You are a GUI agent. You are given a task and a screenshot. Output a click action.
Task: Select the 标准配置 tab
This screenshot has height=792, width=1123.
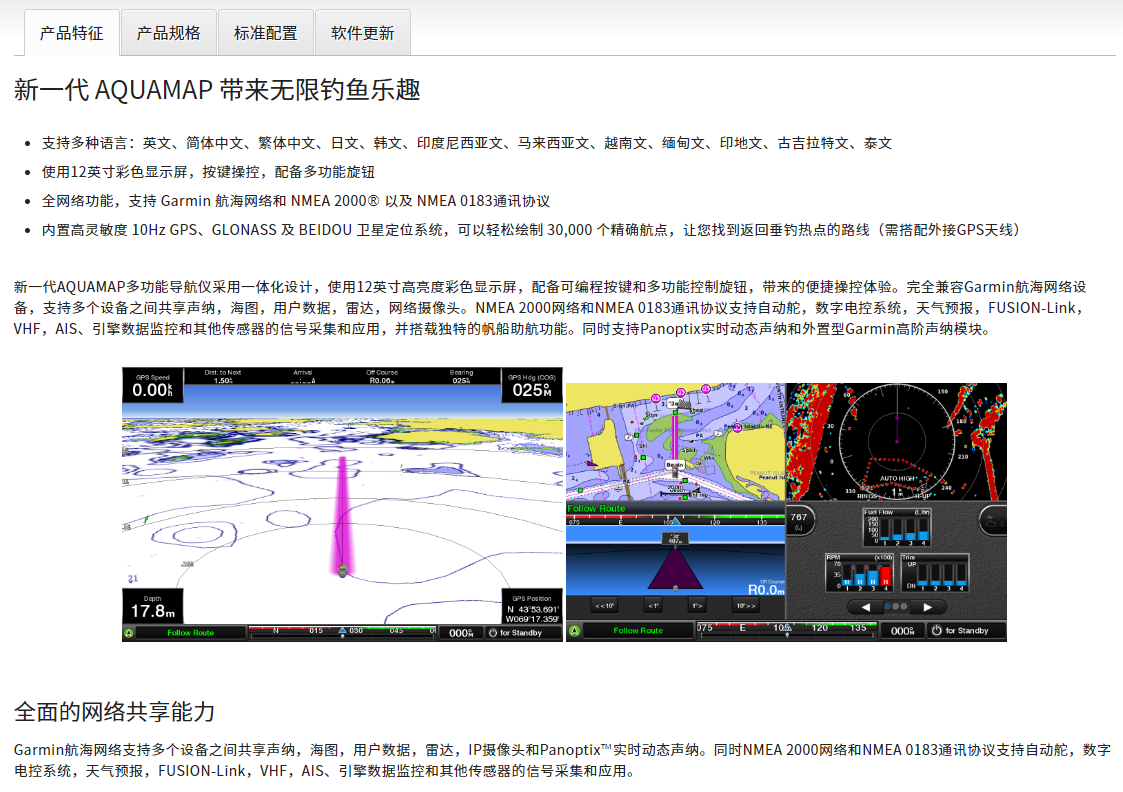pyautogui.click(x=266, y=33)
